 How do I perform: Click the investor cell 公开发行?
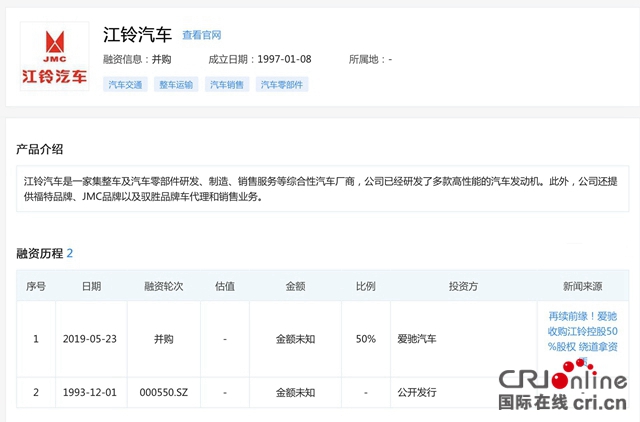coord(417,393)
